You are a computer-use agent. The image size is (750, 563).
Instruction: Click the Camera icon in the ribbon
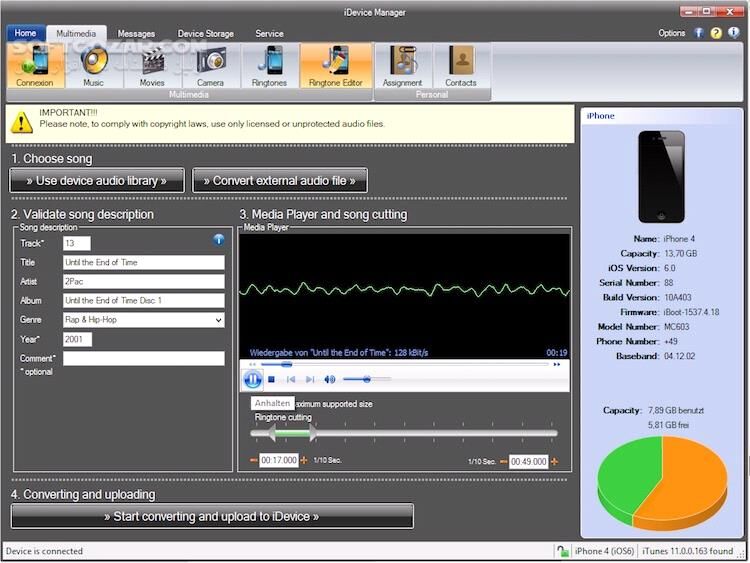click(210, 66)
